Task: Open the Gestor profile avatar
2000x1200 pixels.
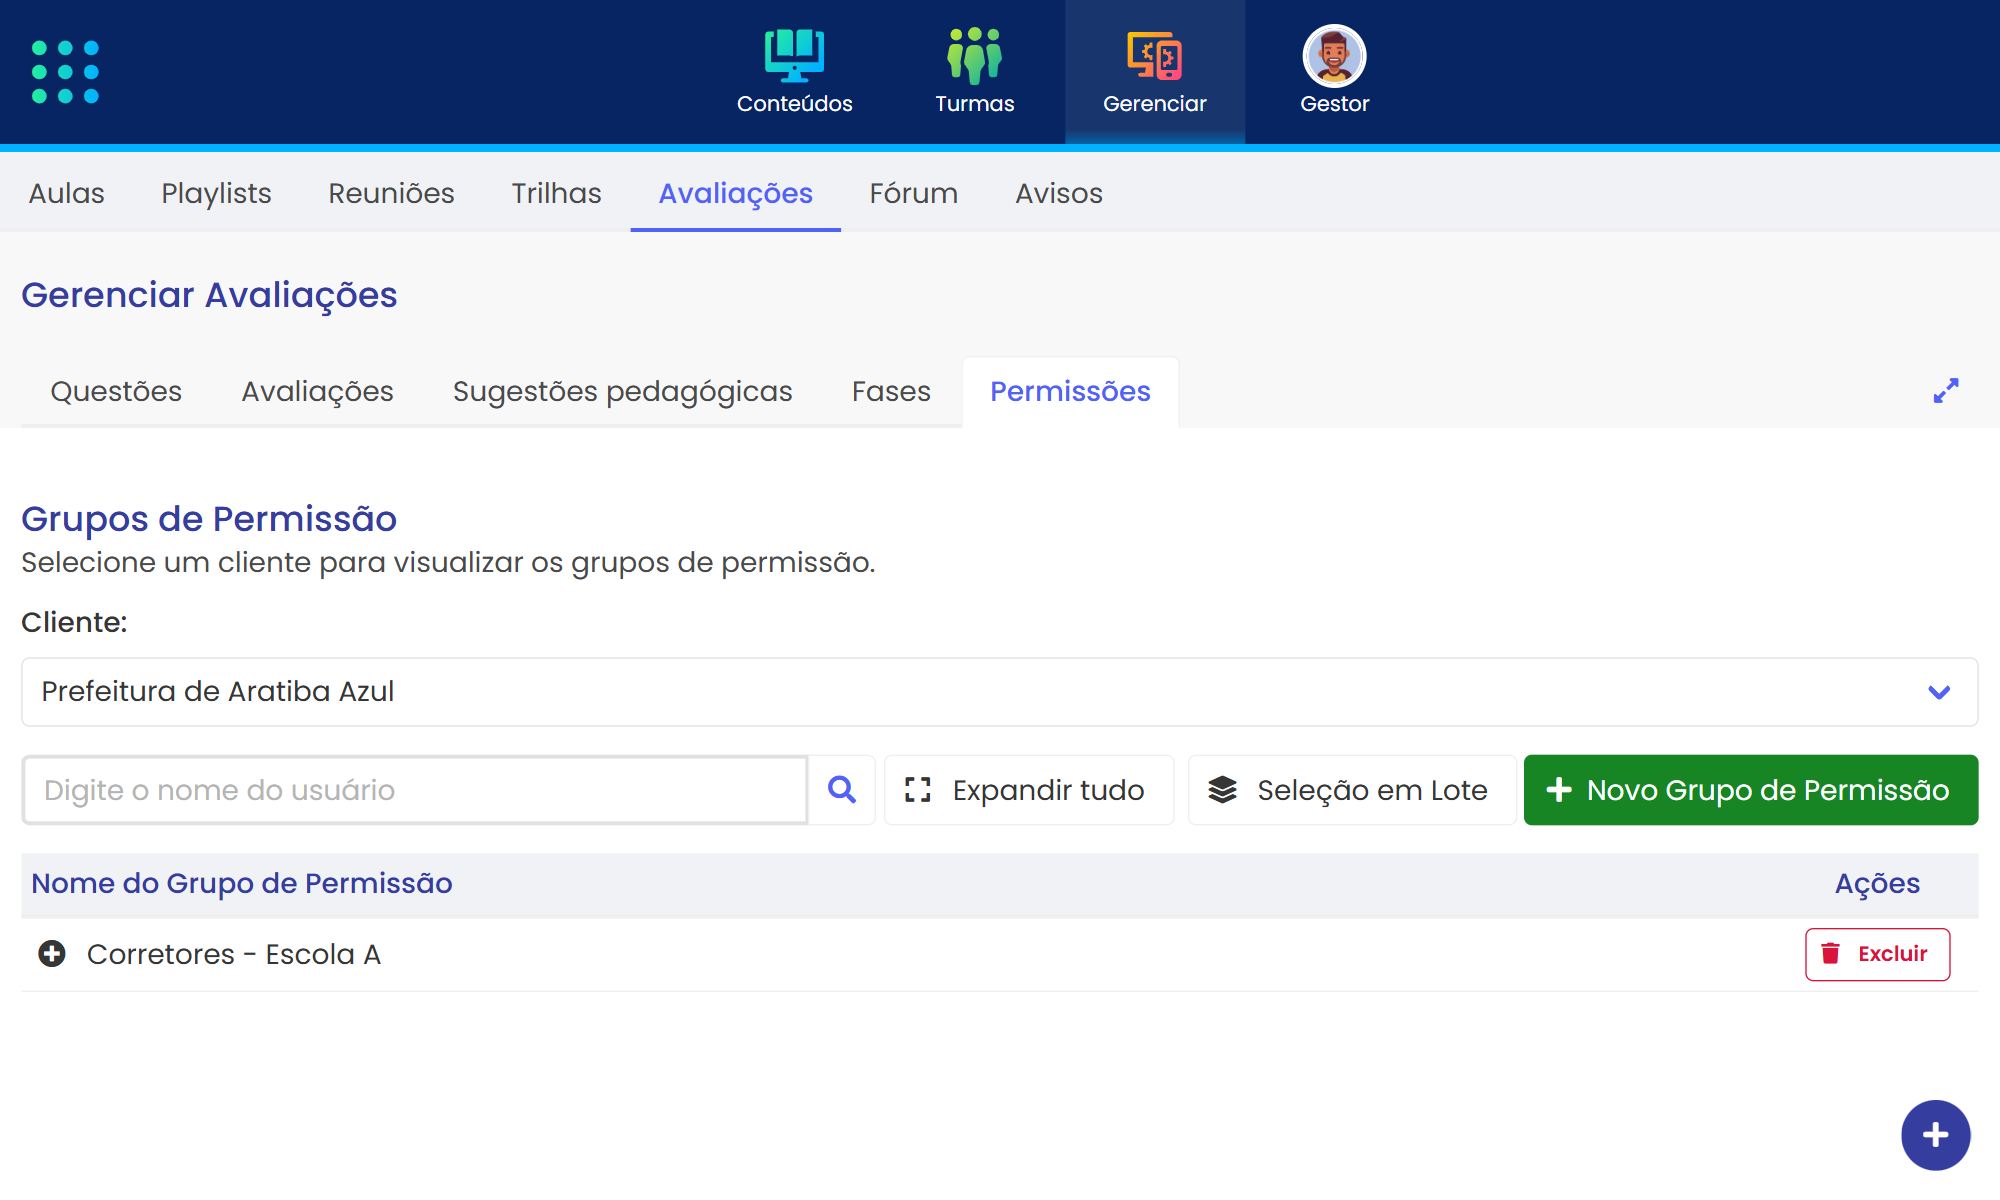Action: (x=1334, y=56)
